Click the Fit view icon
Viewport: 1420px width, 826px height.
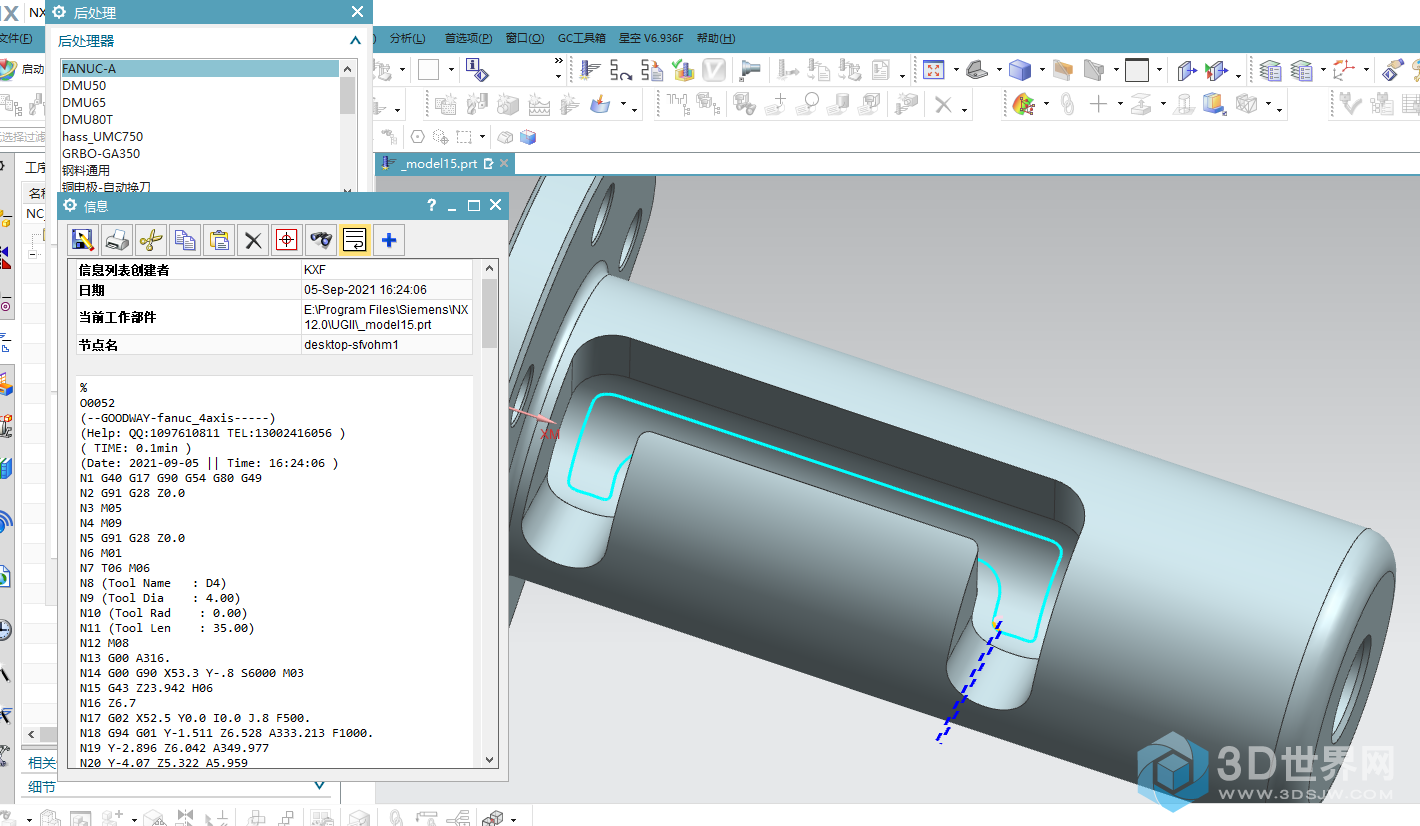click(933, 70)
